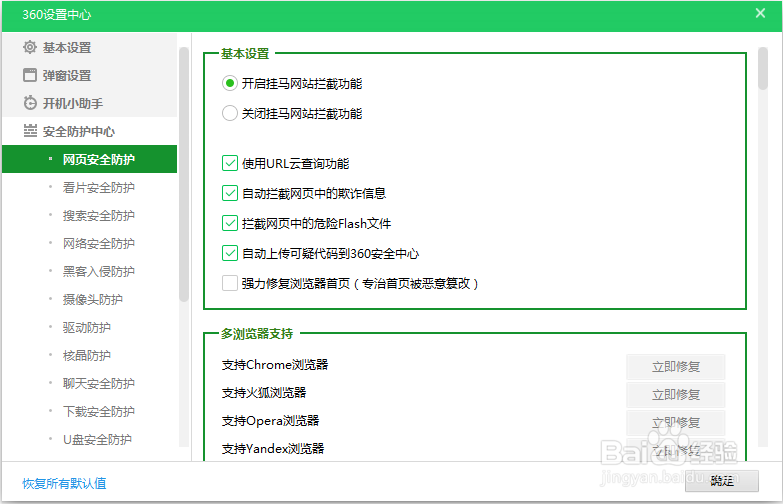Select 聊天安全防护 in sidebar
This screenshot has width=783, height=504.
pos(99,383)
